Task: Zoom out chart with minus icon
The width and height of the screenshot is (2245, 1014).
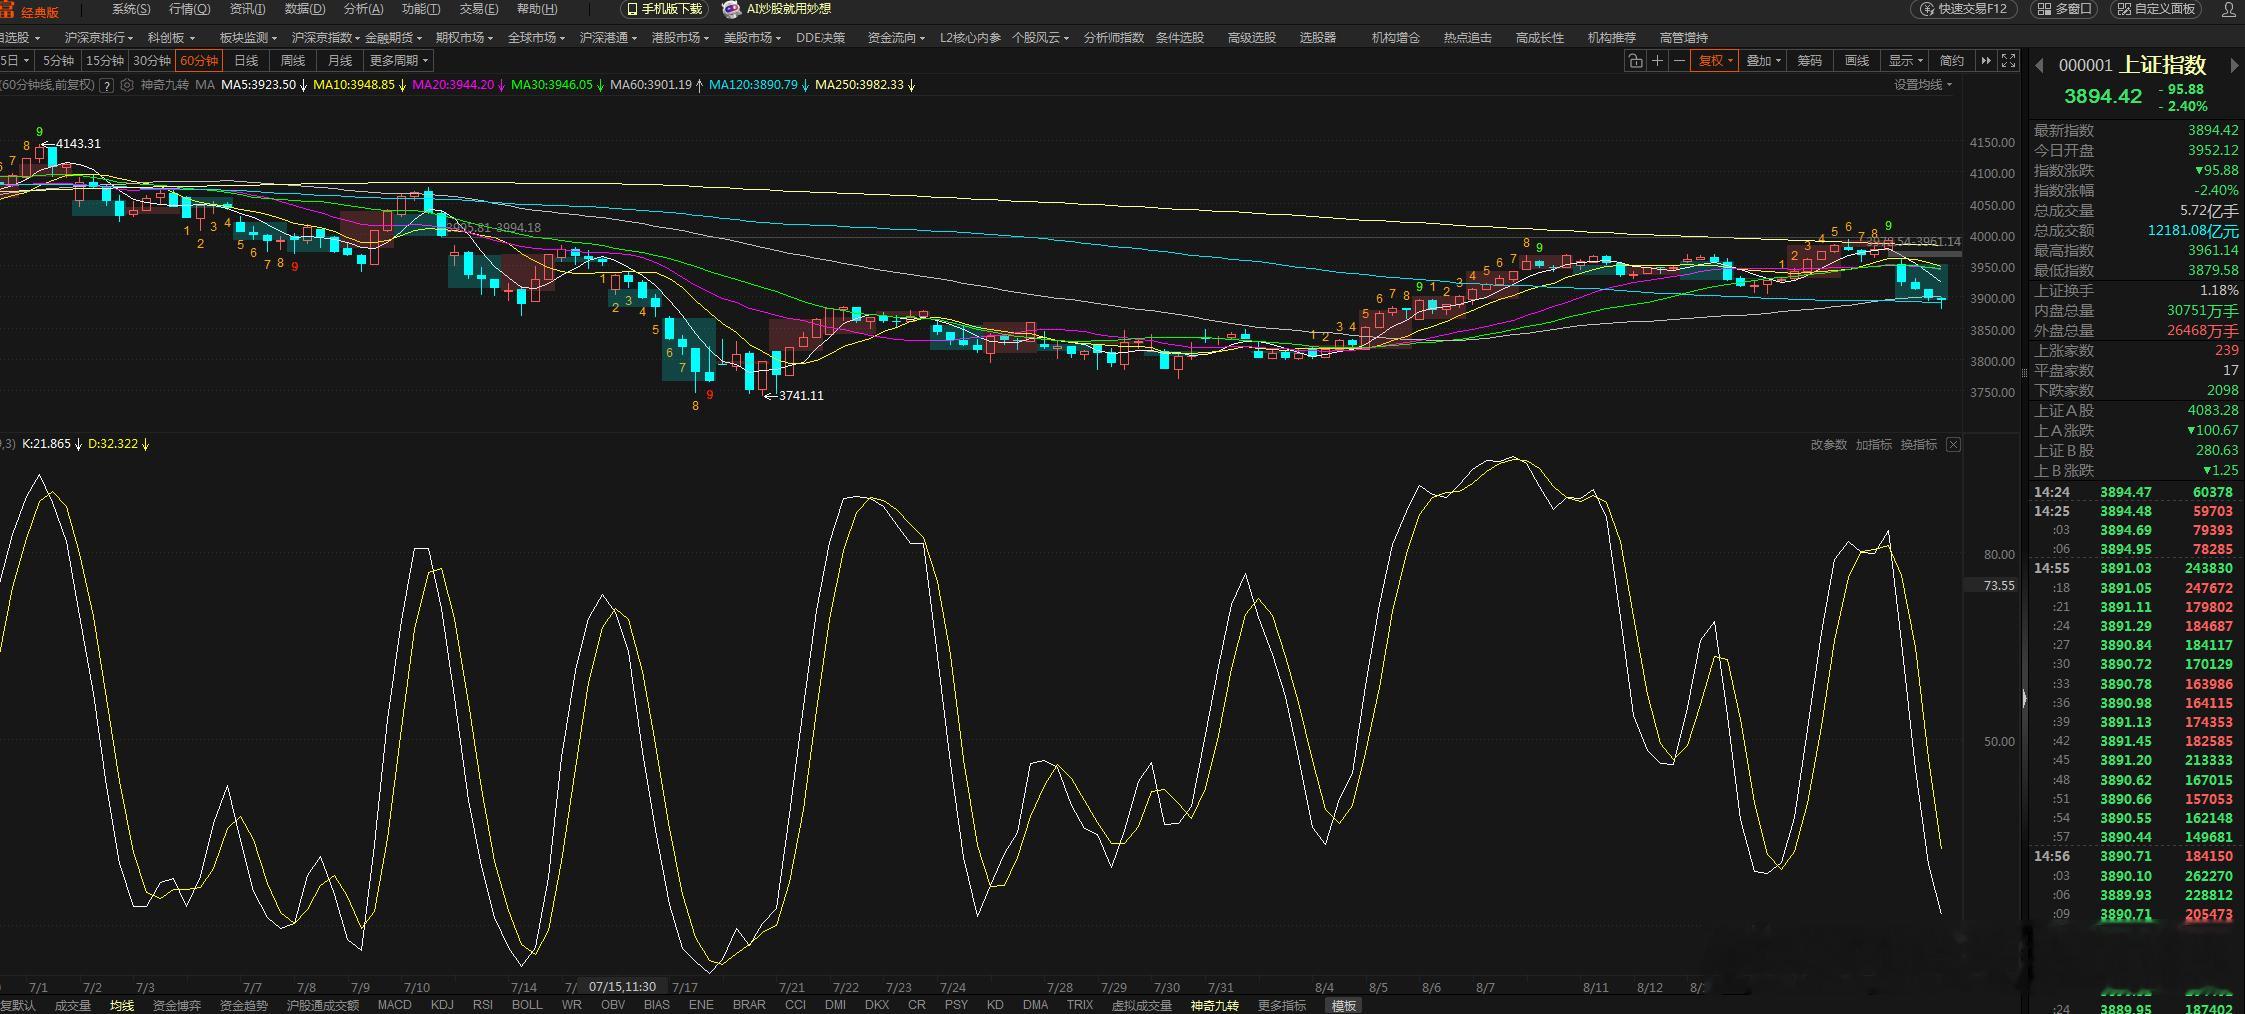Action: coord(1679,61)
